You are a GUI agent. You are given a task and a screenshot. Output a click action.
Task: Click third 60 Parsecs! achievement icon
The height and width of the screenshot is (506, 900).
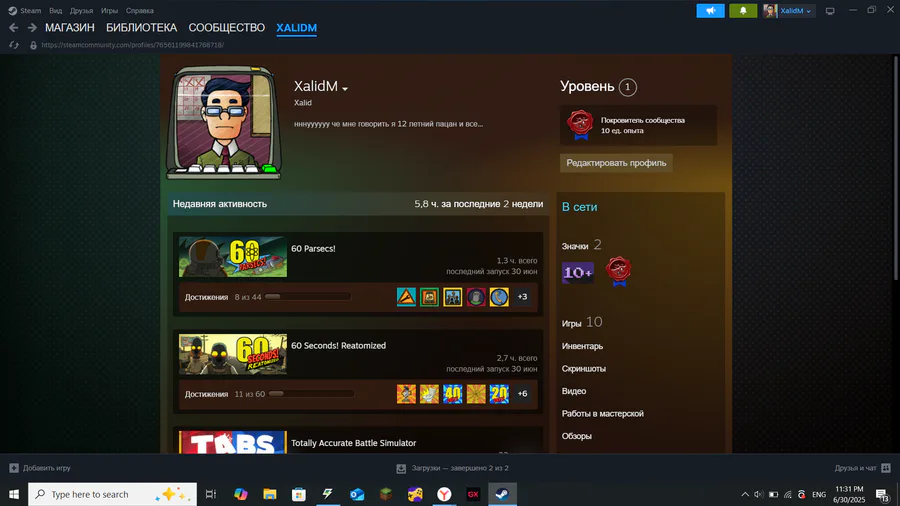tap(452, 297)
